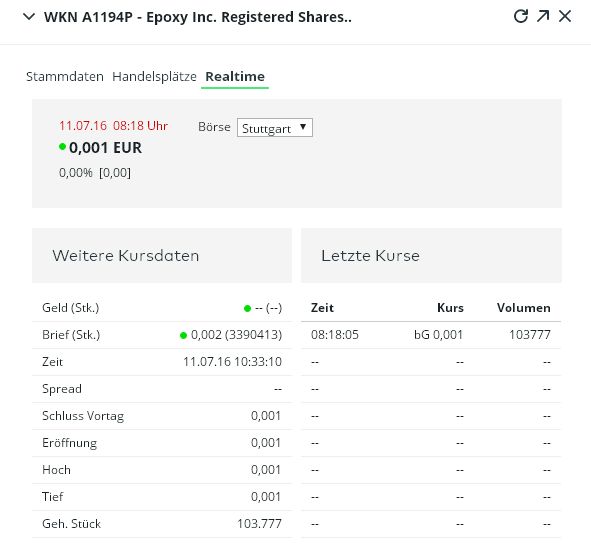
Task: Switch to the Stammdaten tab
Action: 65,77
